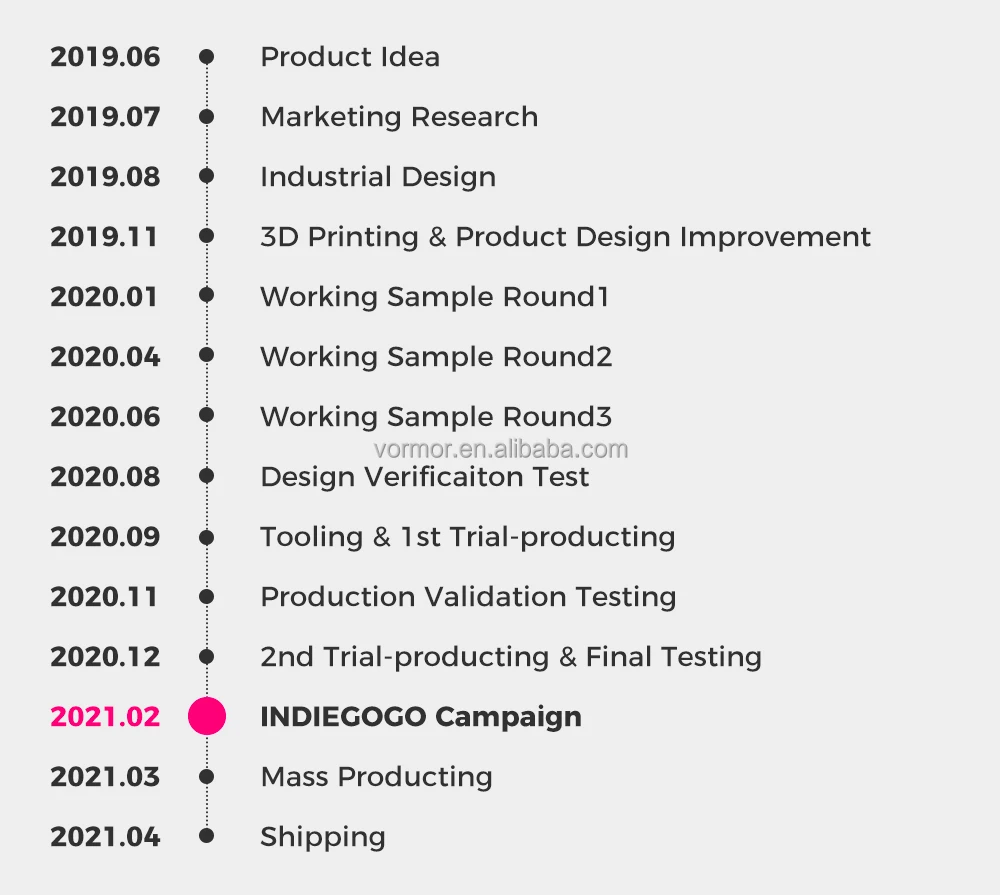Select the 2nd Trial-producting & Final Testing entry
The height and width of the screenshot is (895, 1000).
(510, 657)
